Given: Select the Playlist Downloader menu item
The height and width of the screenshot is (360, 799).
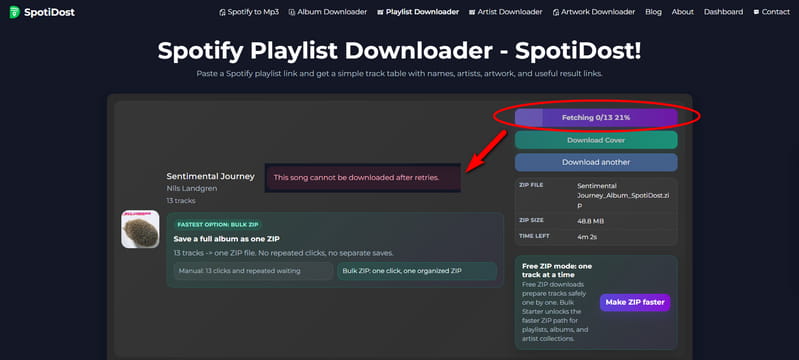Looking at the screenshot, I should tap(422, 12).
